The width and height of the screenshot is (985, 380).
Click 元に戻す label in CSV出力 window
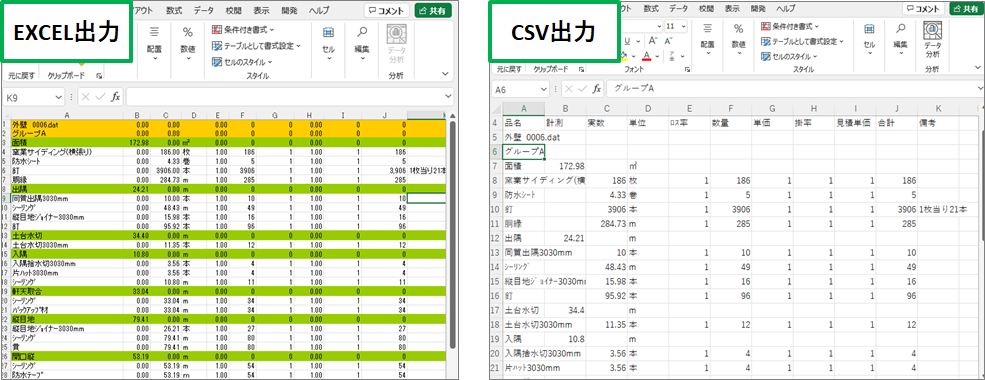(509, 68)
